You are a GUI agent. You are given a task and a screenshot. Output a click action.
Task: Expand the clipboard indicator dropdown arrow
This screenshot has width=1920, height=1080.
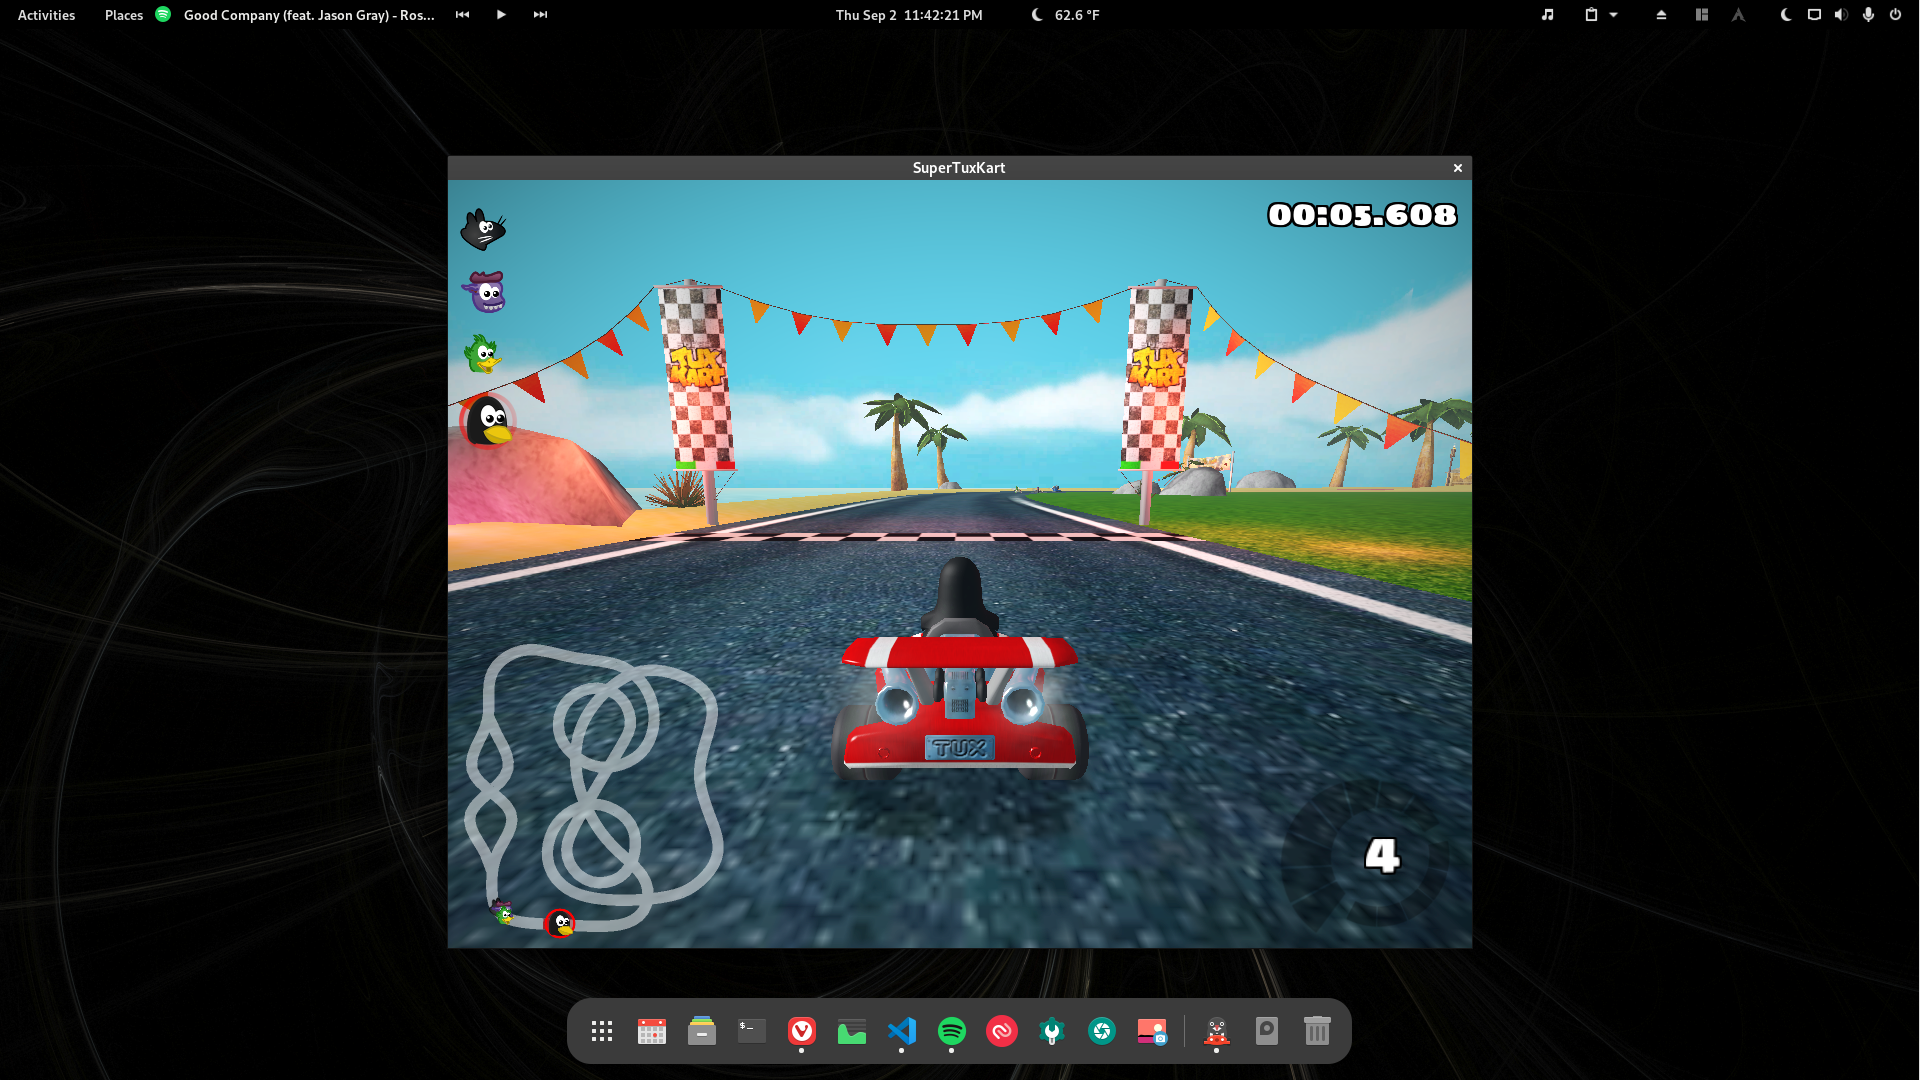pyautogui.click(x=1613, y=15)
